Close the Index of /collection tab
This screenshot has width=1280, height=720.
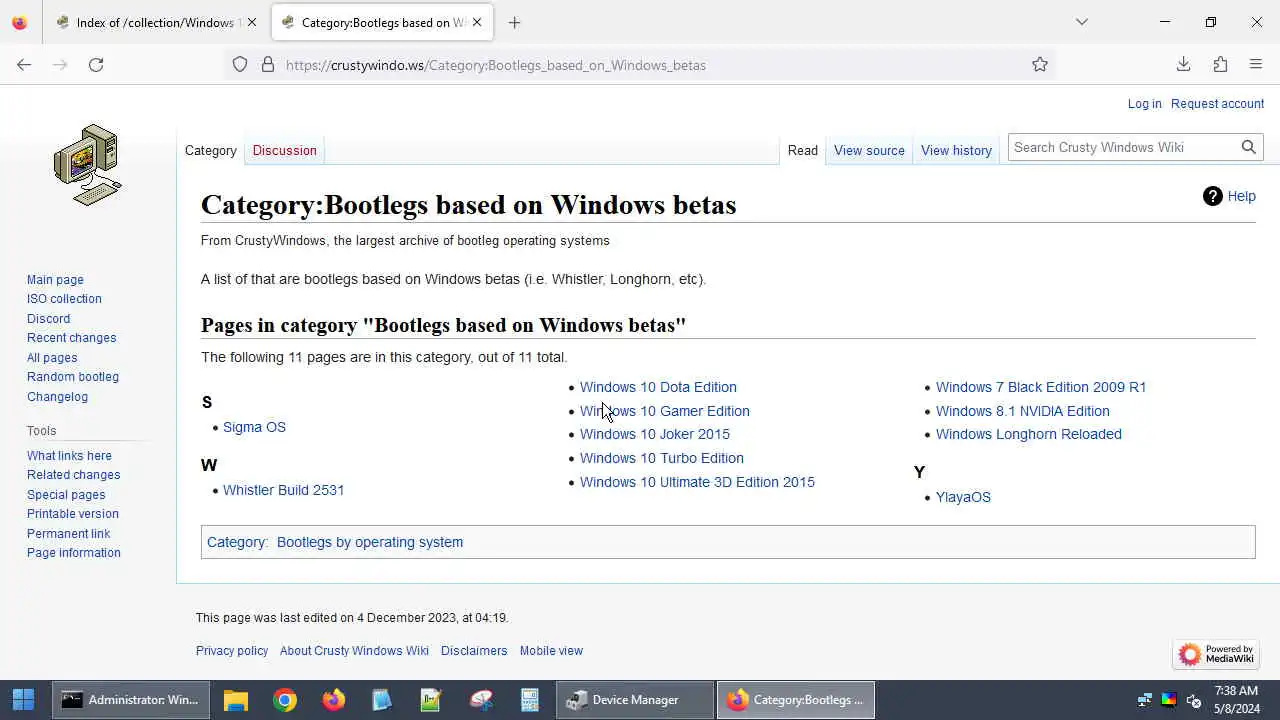[x=251, y=22]
